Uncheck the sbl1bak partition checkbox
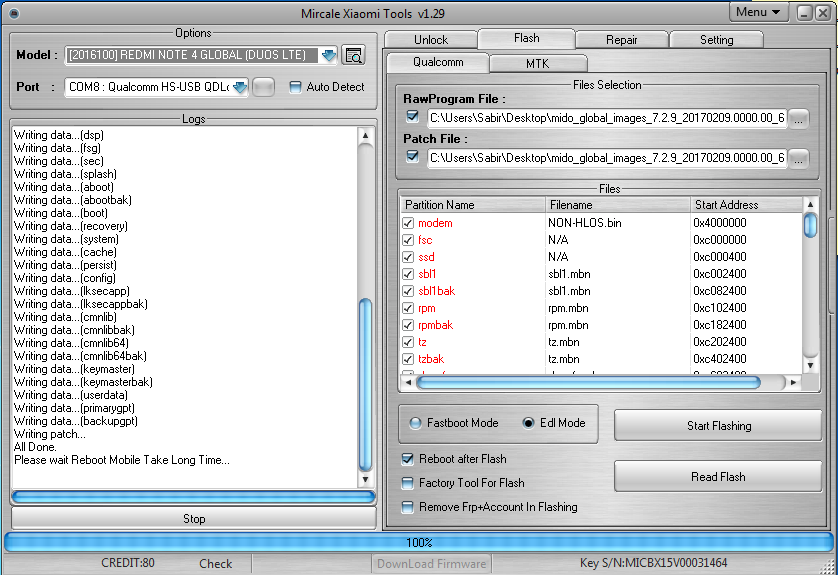 point(408,291)
